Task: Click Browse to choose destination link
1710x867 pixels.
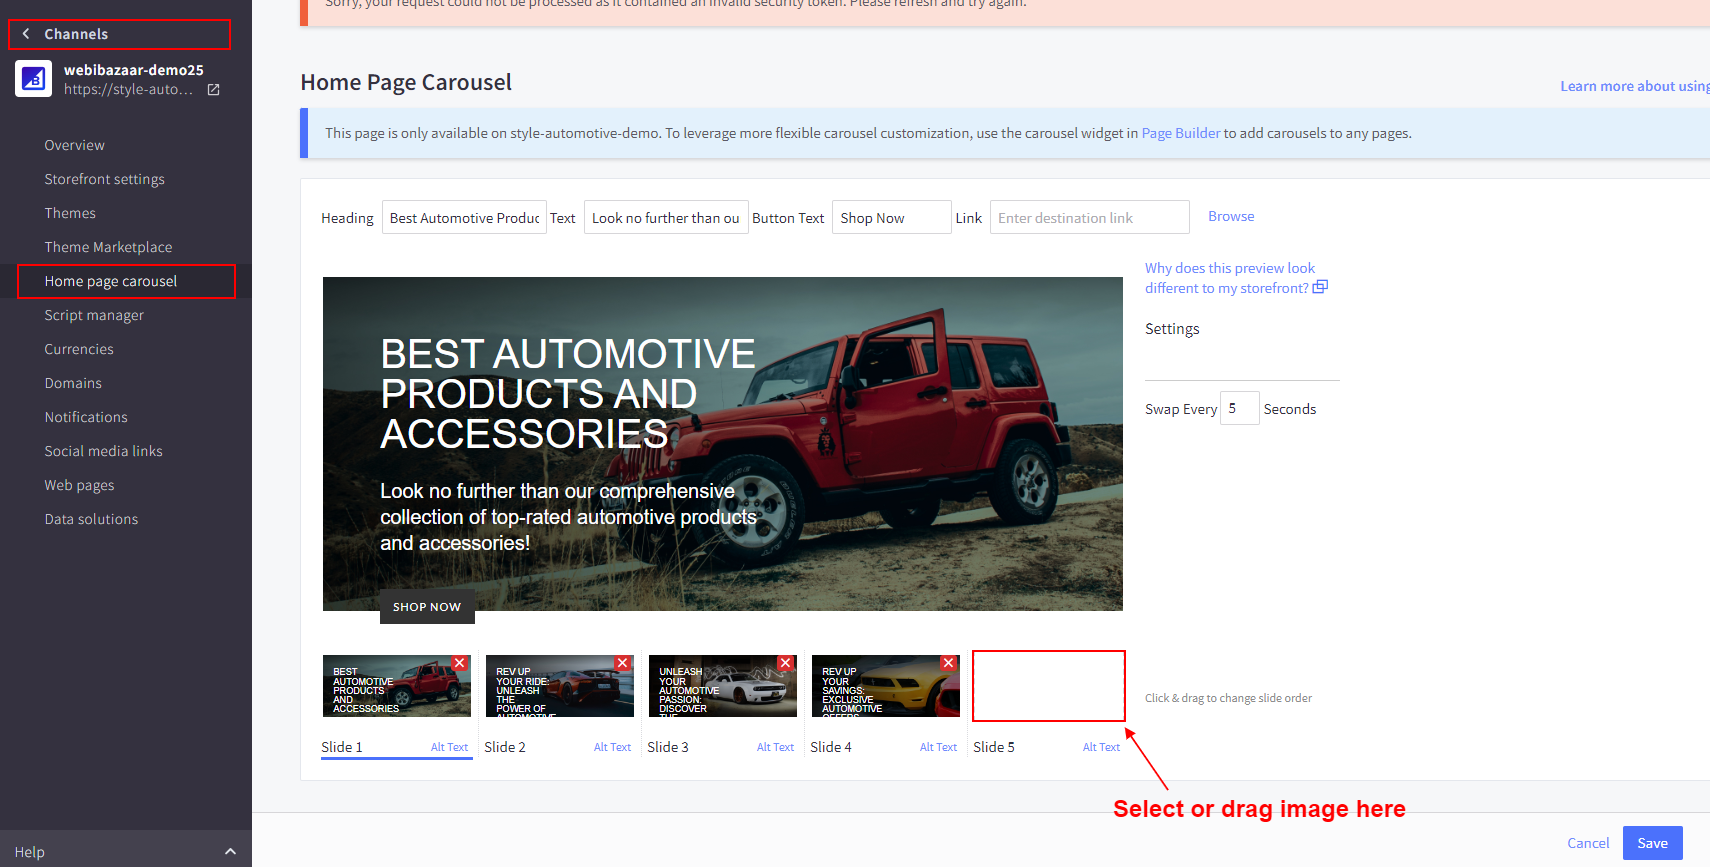Action: tap(1230, 216)
